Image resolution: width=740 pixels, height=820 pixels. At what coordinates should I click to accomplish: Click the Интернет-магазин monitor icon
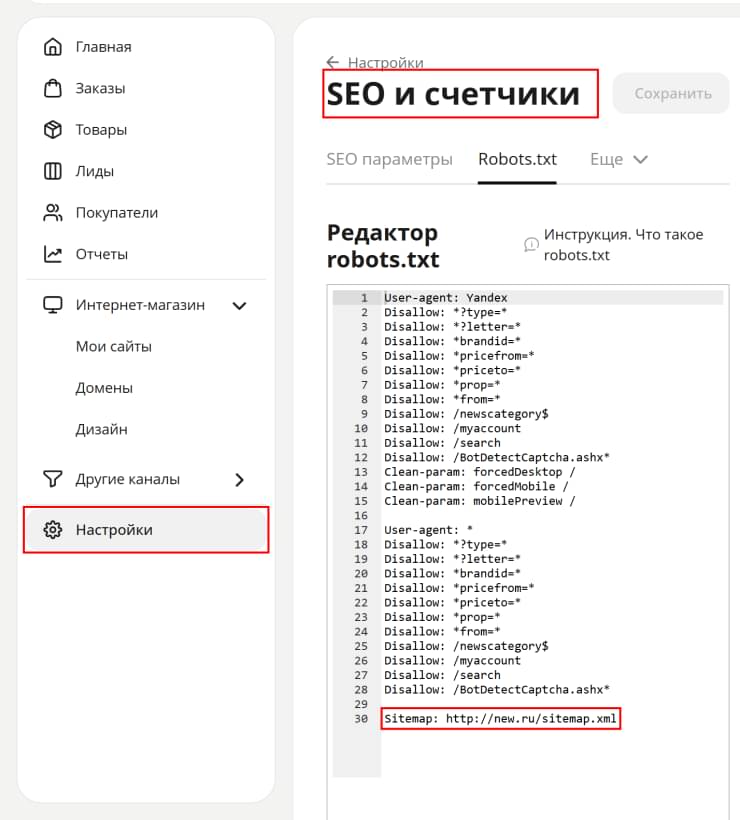click(52, 305)
